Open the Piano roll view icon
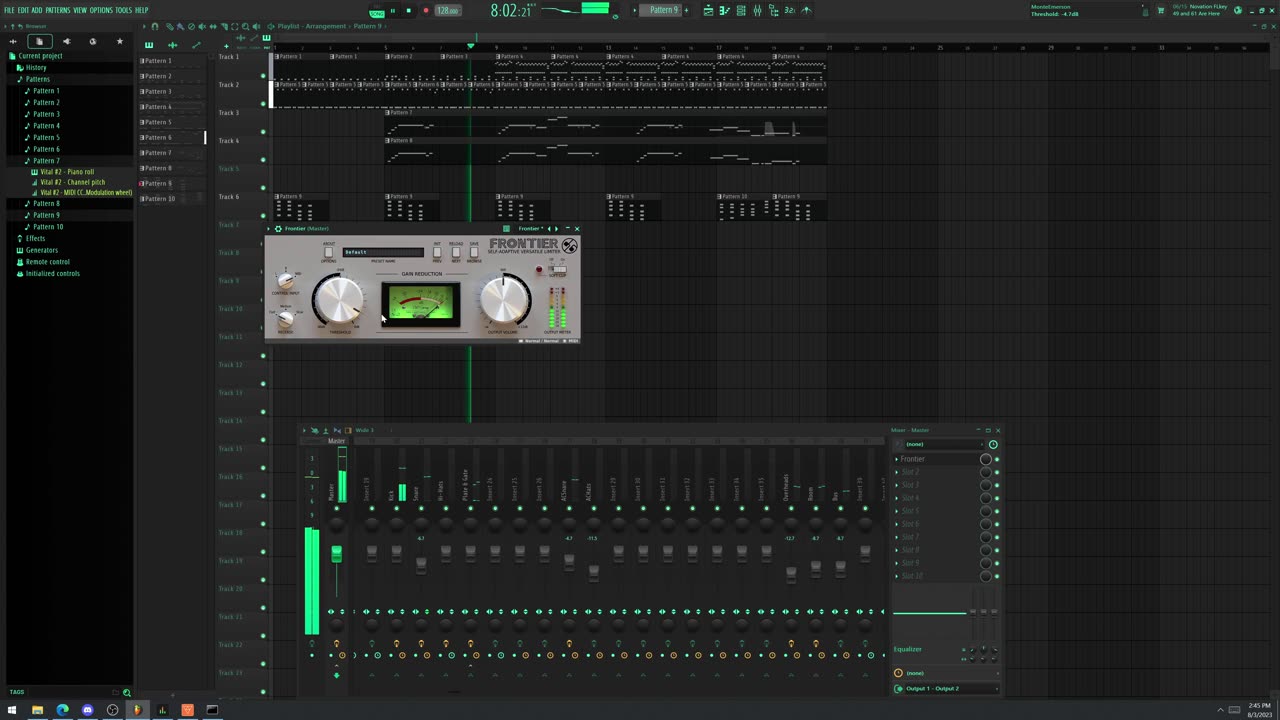 pos(724,10)
